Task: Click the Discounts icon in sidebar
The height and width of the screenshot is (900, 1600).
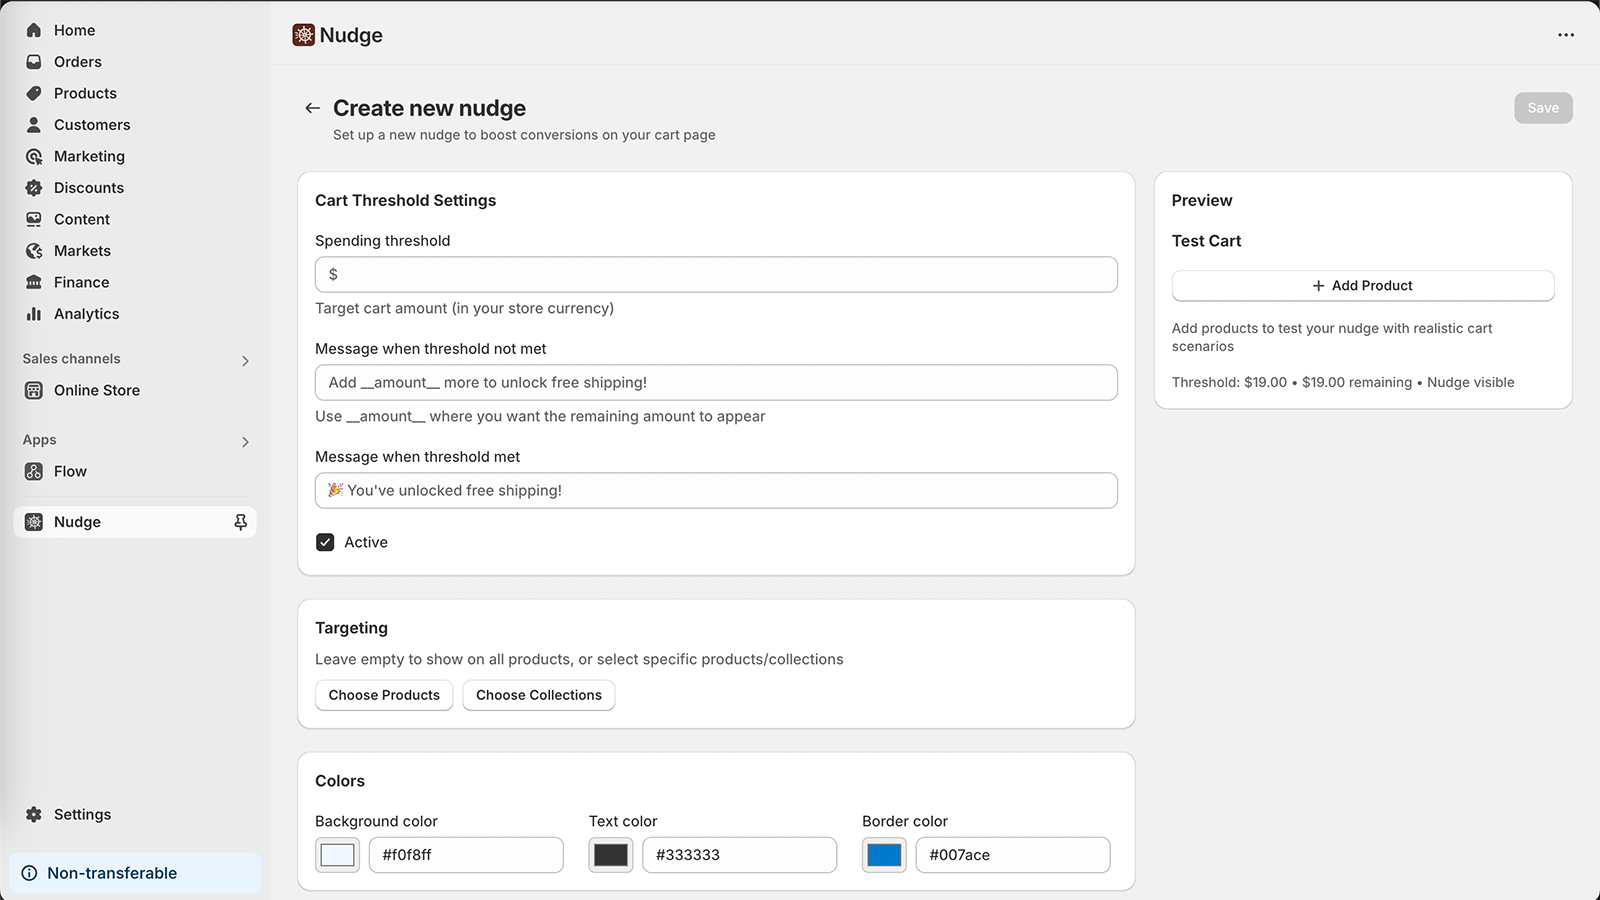Action: tap(34, 188)
